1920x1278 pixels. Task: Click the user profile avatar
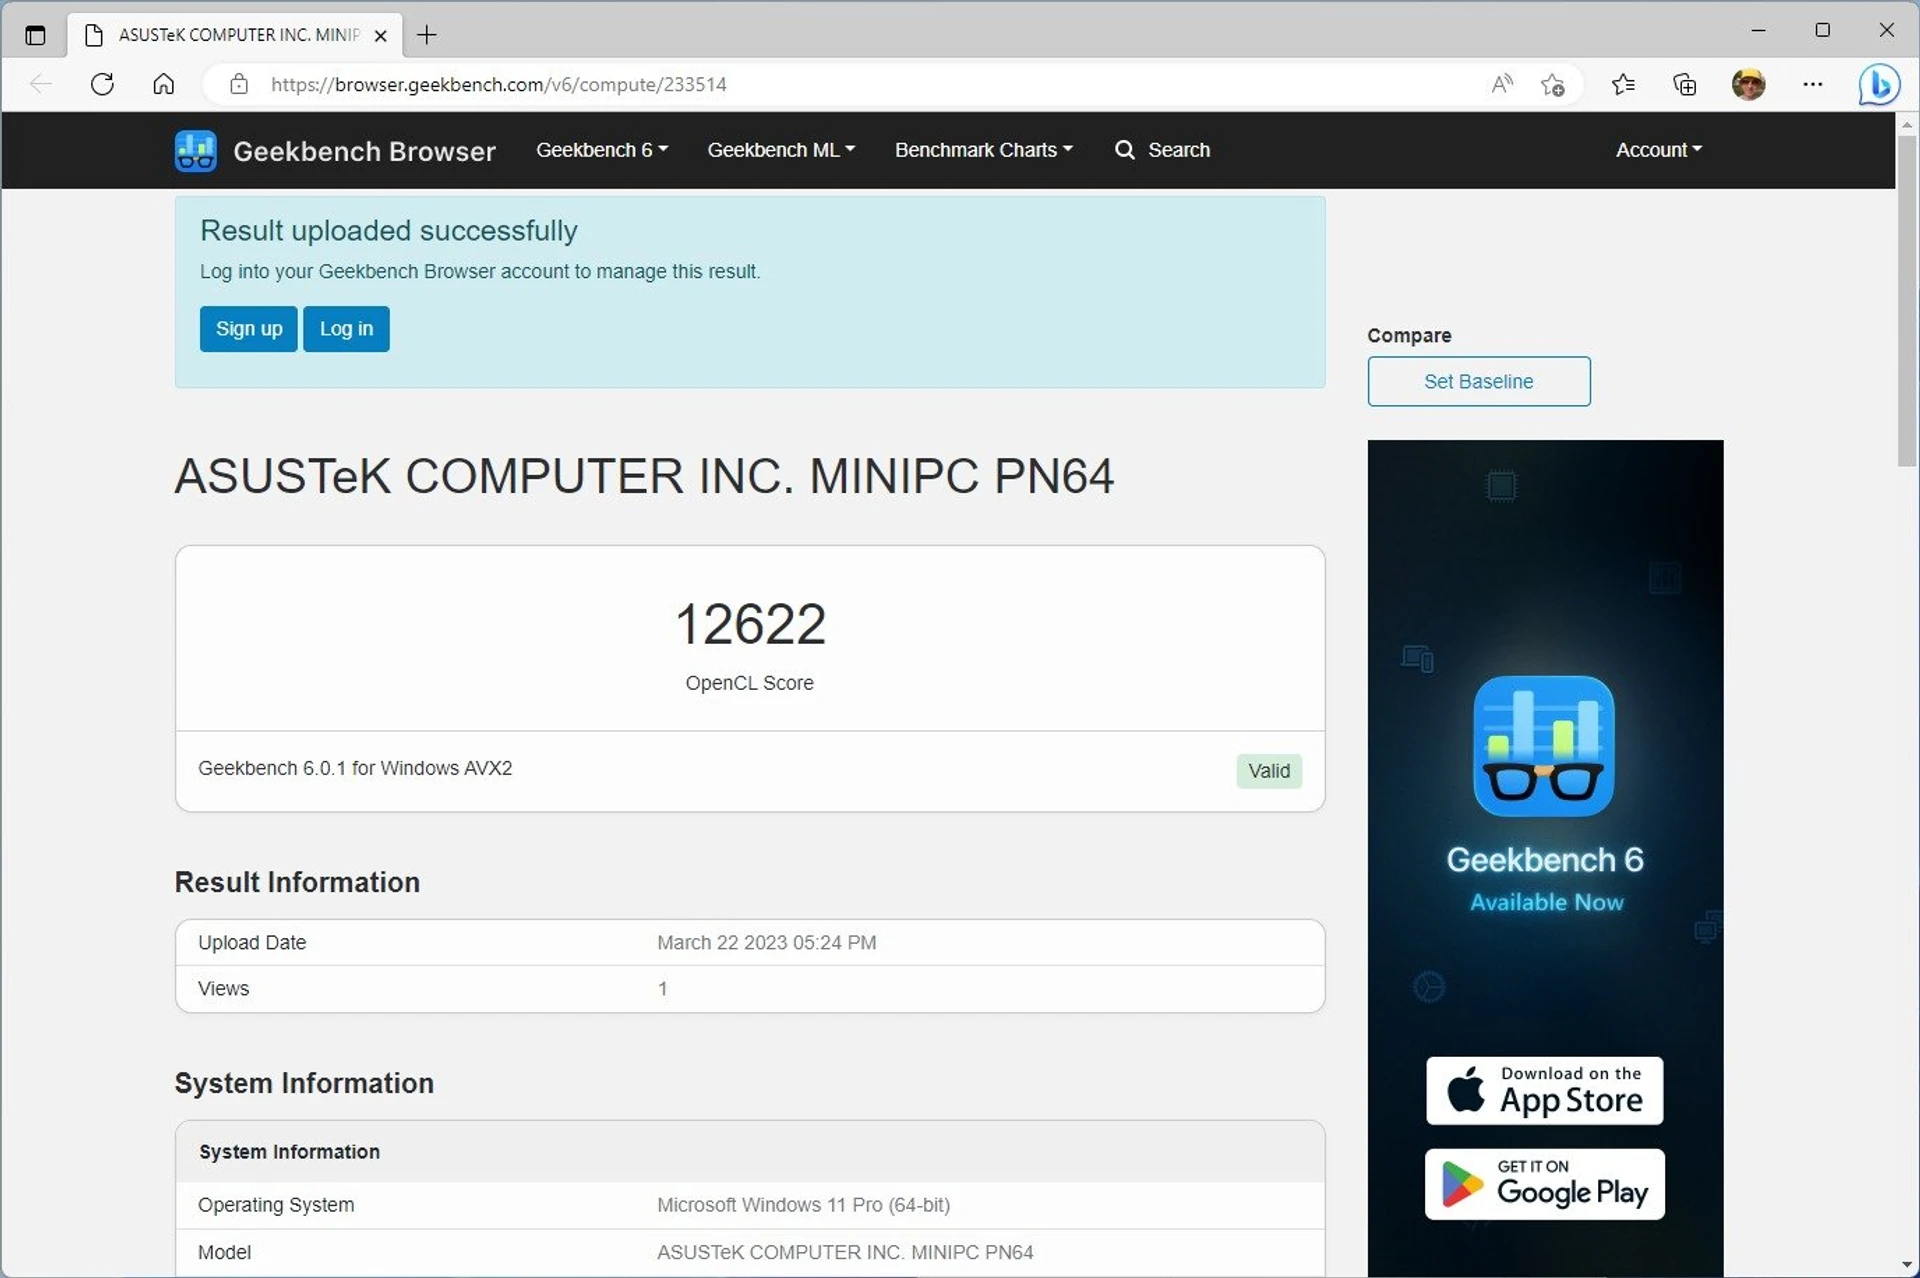click(1748, 84)
